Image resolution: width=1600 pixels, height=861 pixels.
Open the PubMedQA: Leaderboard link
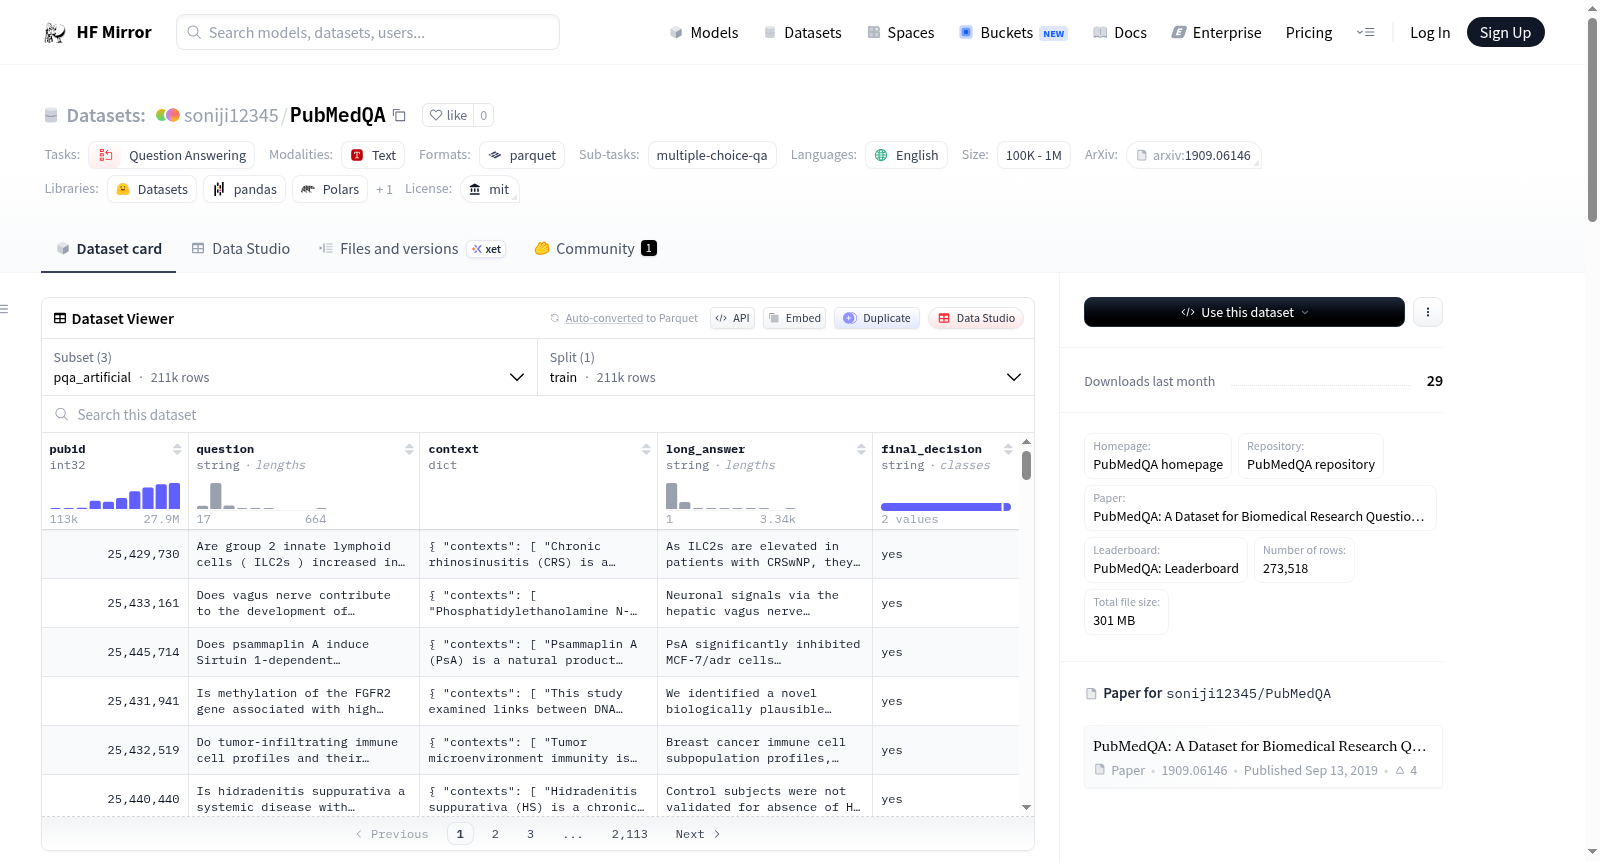[x=1166, y=560]
